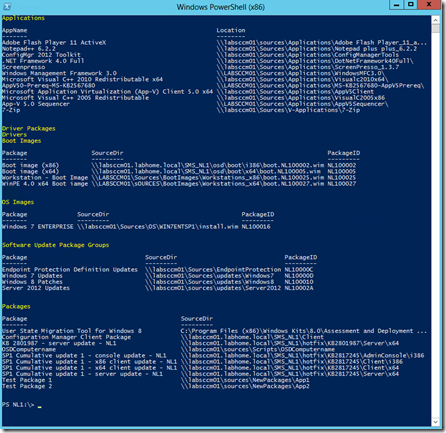The width and height of the screenshot is (446, 433).
Task: Click the Windows 7 ENTERPRISE row
Action: click(136, 227)
